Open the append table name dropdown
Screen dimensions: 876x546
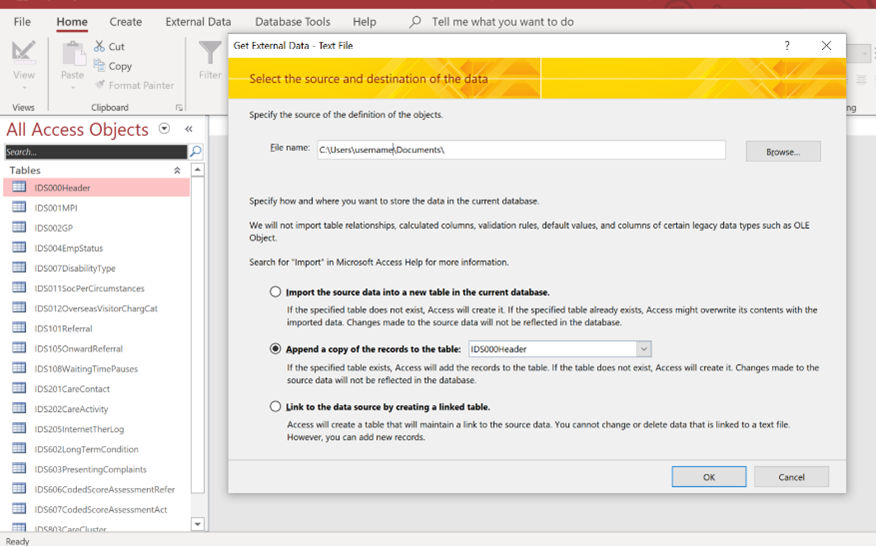[644, 349]
